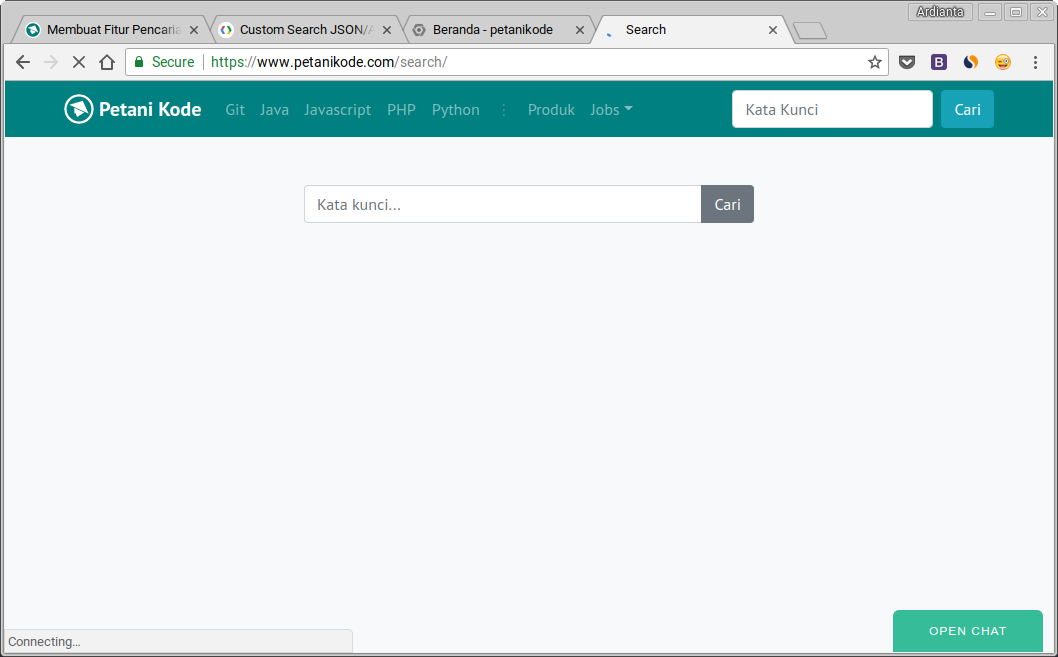Bookmark this page with the star icon
The height and width of the screenshot is (657, 1058).
(x=875, y=62)
